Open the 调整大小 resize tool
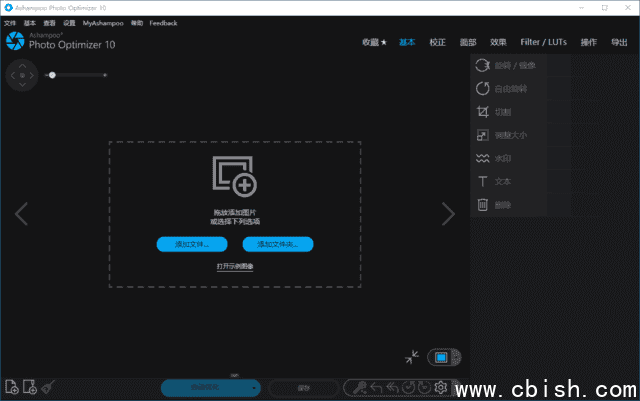The width and height of the screenshot is (640, 401). [x=509, y=135]
